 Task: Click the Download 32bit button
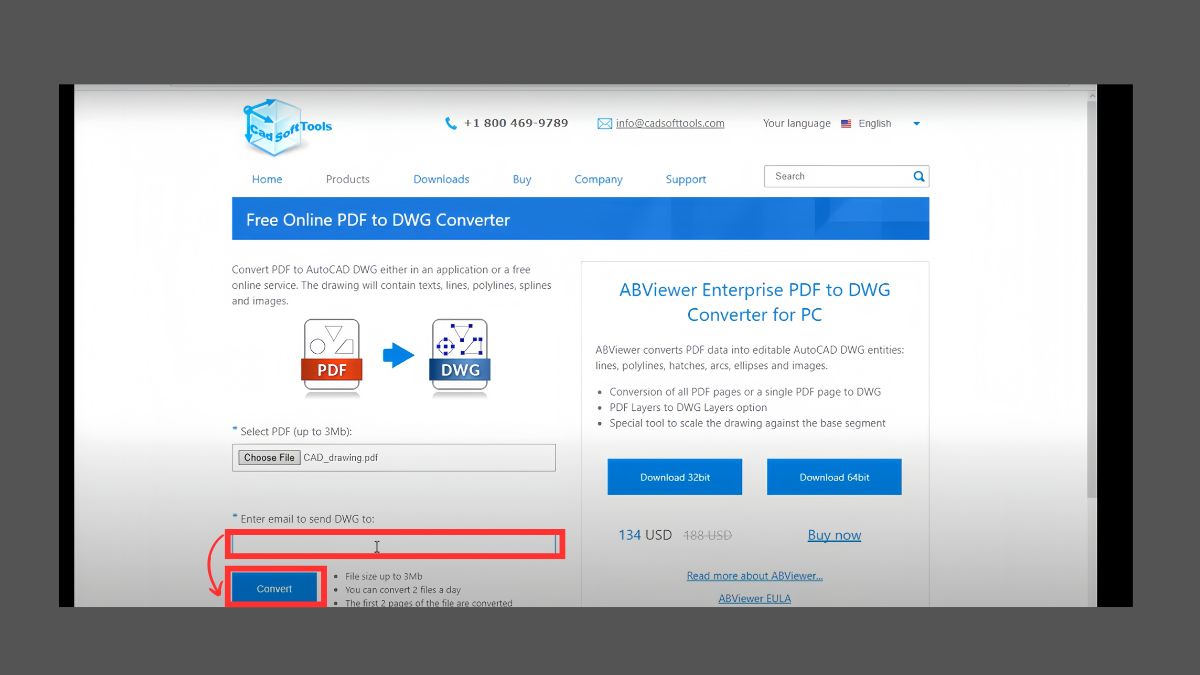674,476
